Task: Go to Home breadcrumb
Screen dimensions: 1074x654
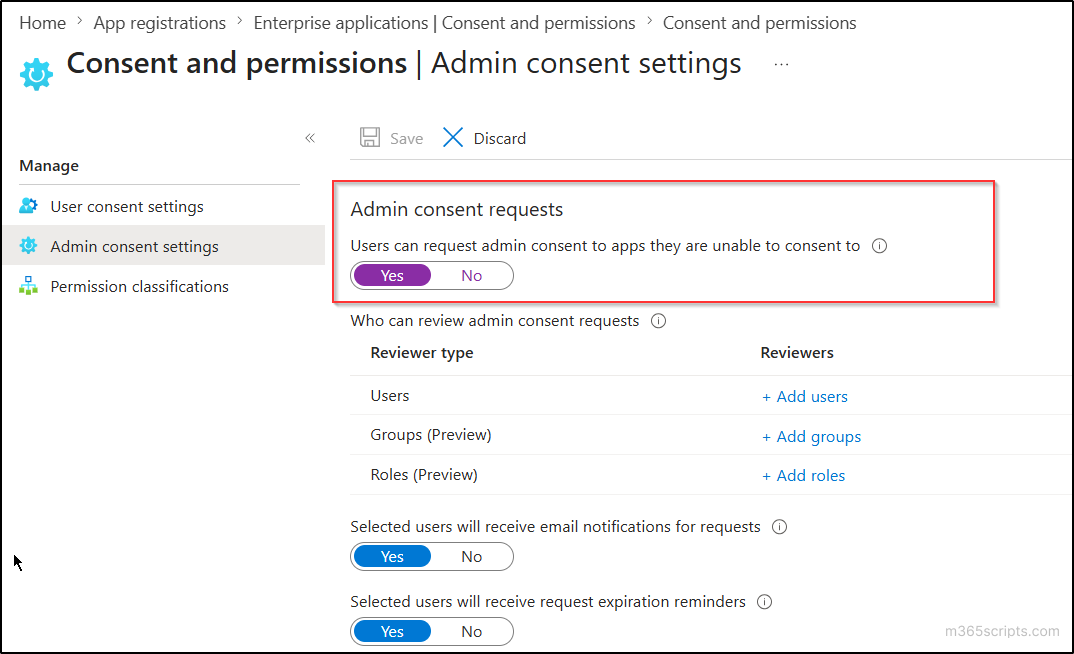Action: 42,23
